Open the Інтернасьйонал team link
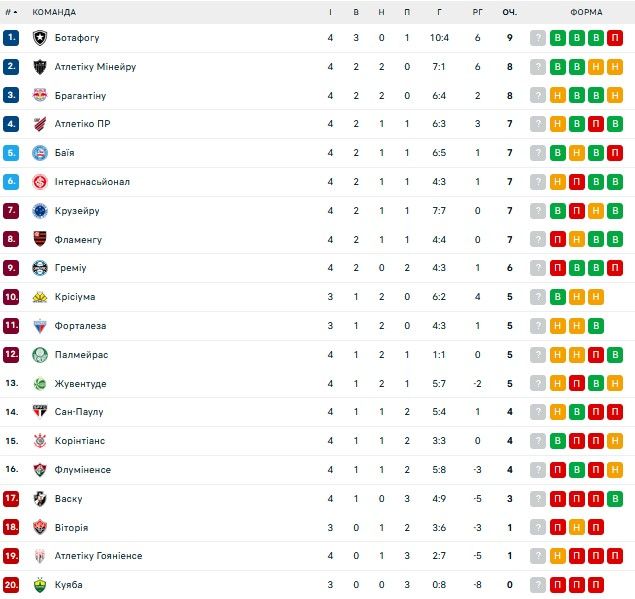Screen dimensions: 635x599 [x=92, y=182]
